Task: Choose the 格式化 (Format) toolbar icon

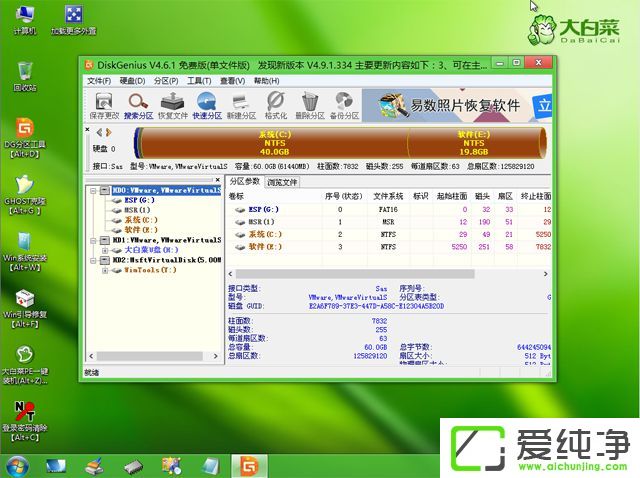Action: pos(276,105)
